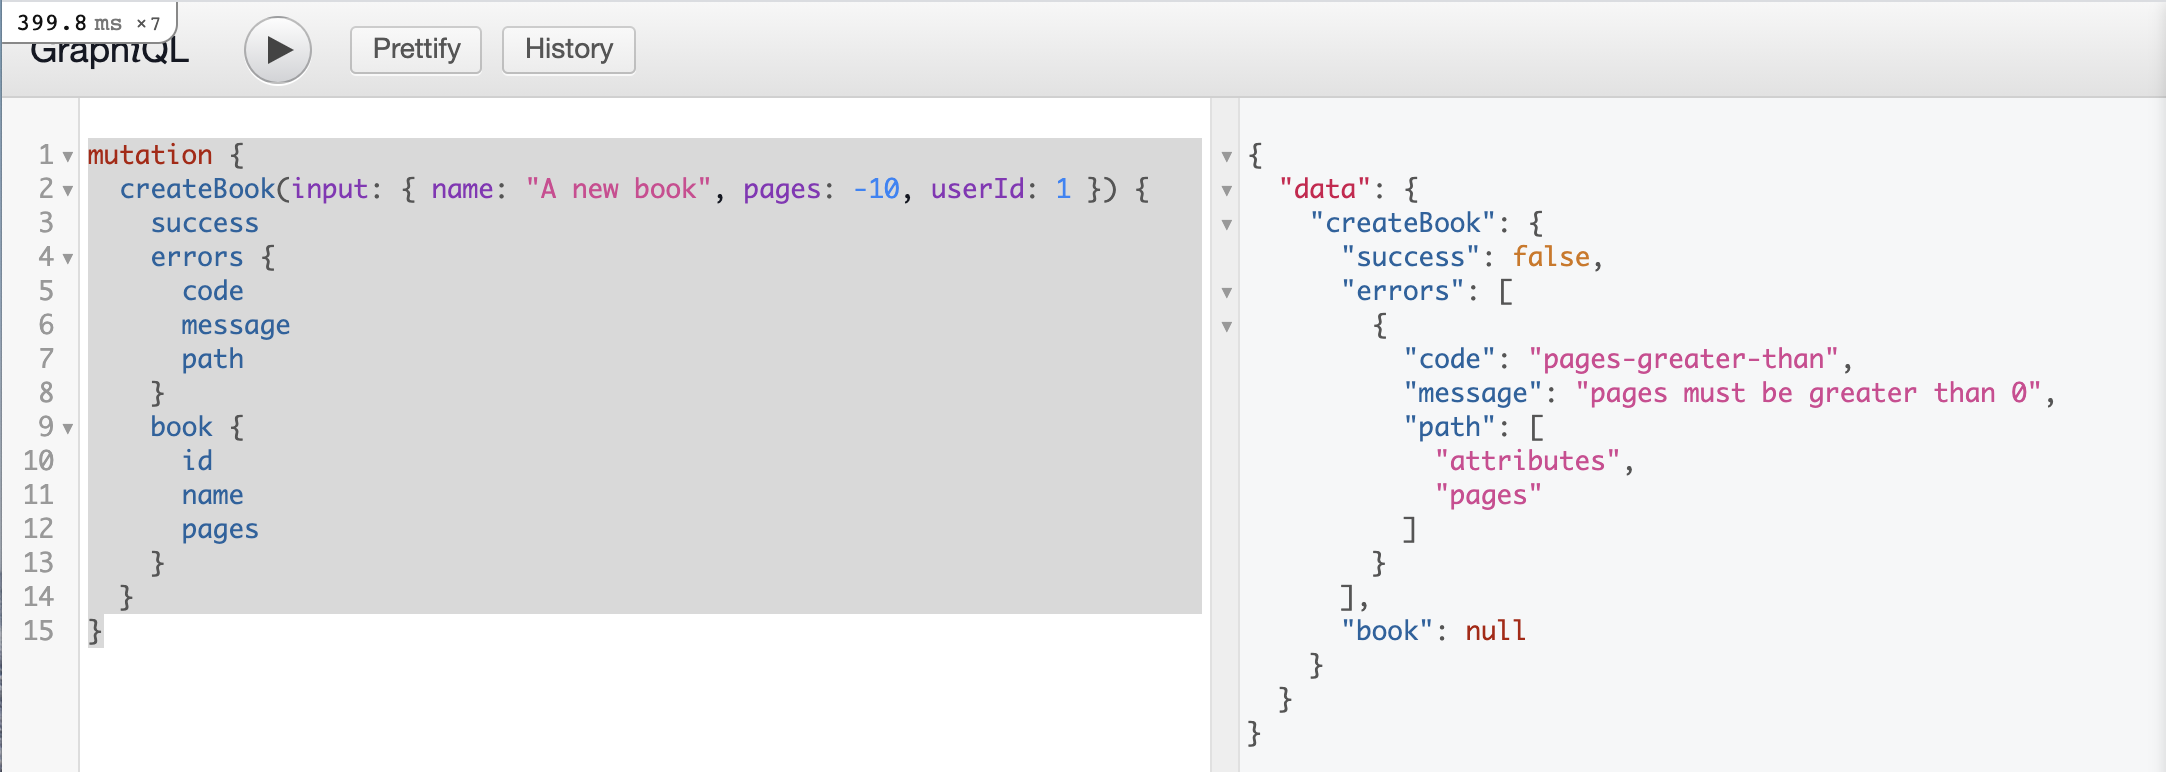
Task: Click the GraphiQL title logo
Action: click(x=110, y=54)
